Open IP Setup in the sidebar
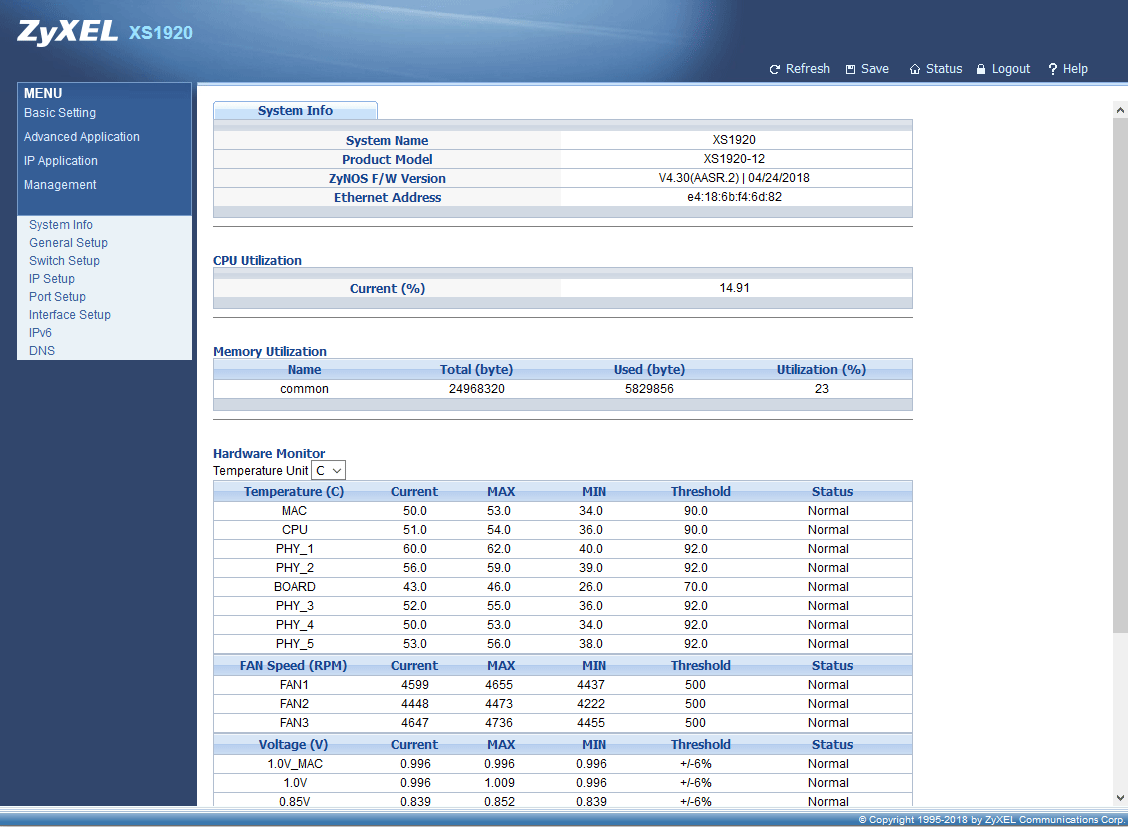 52,278
